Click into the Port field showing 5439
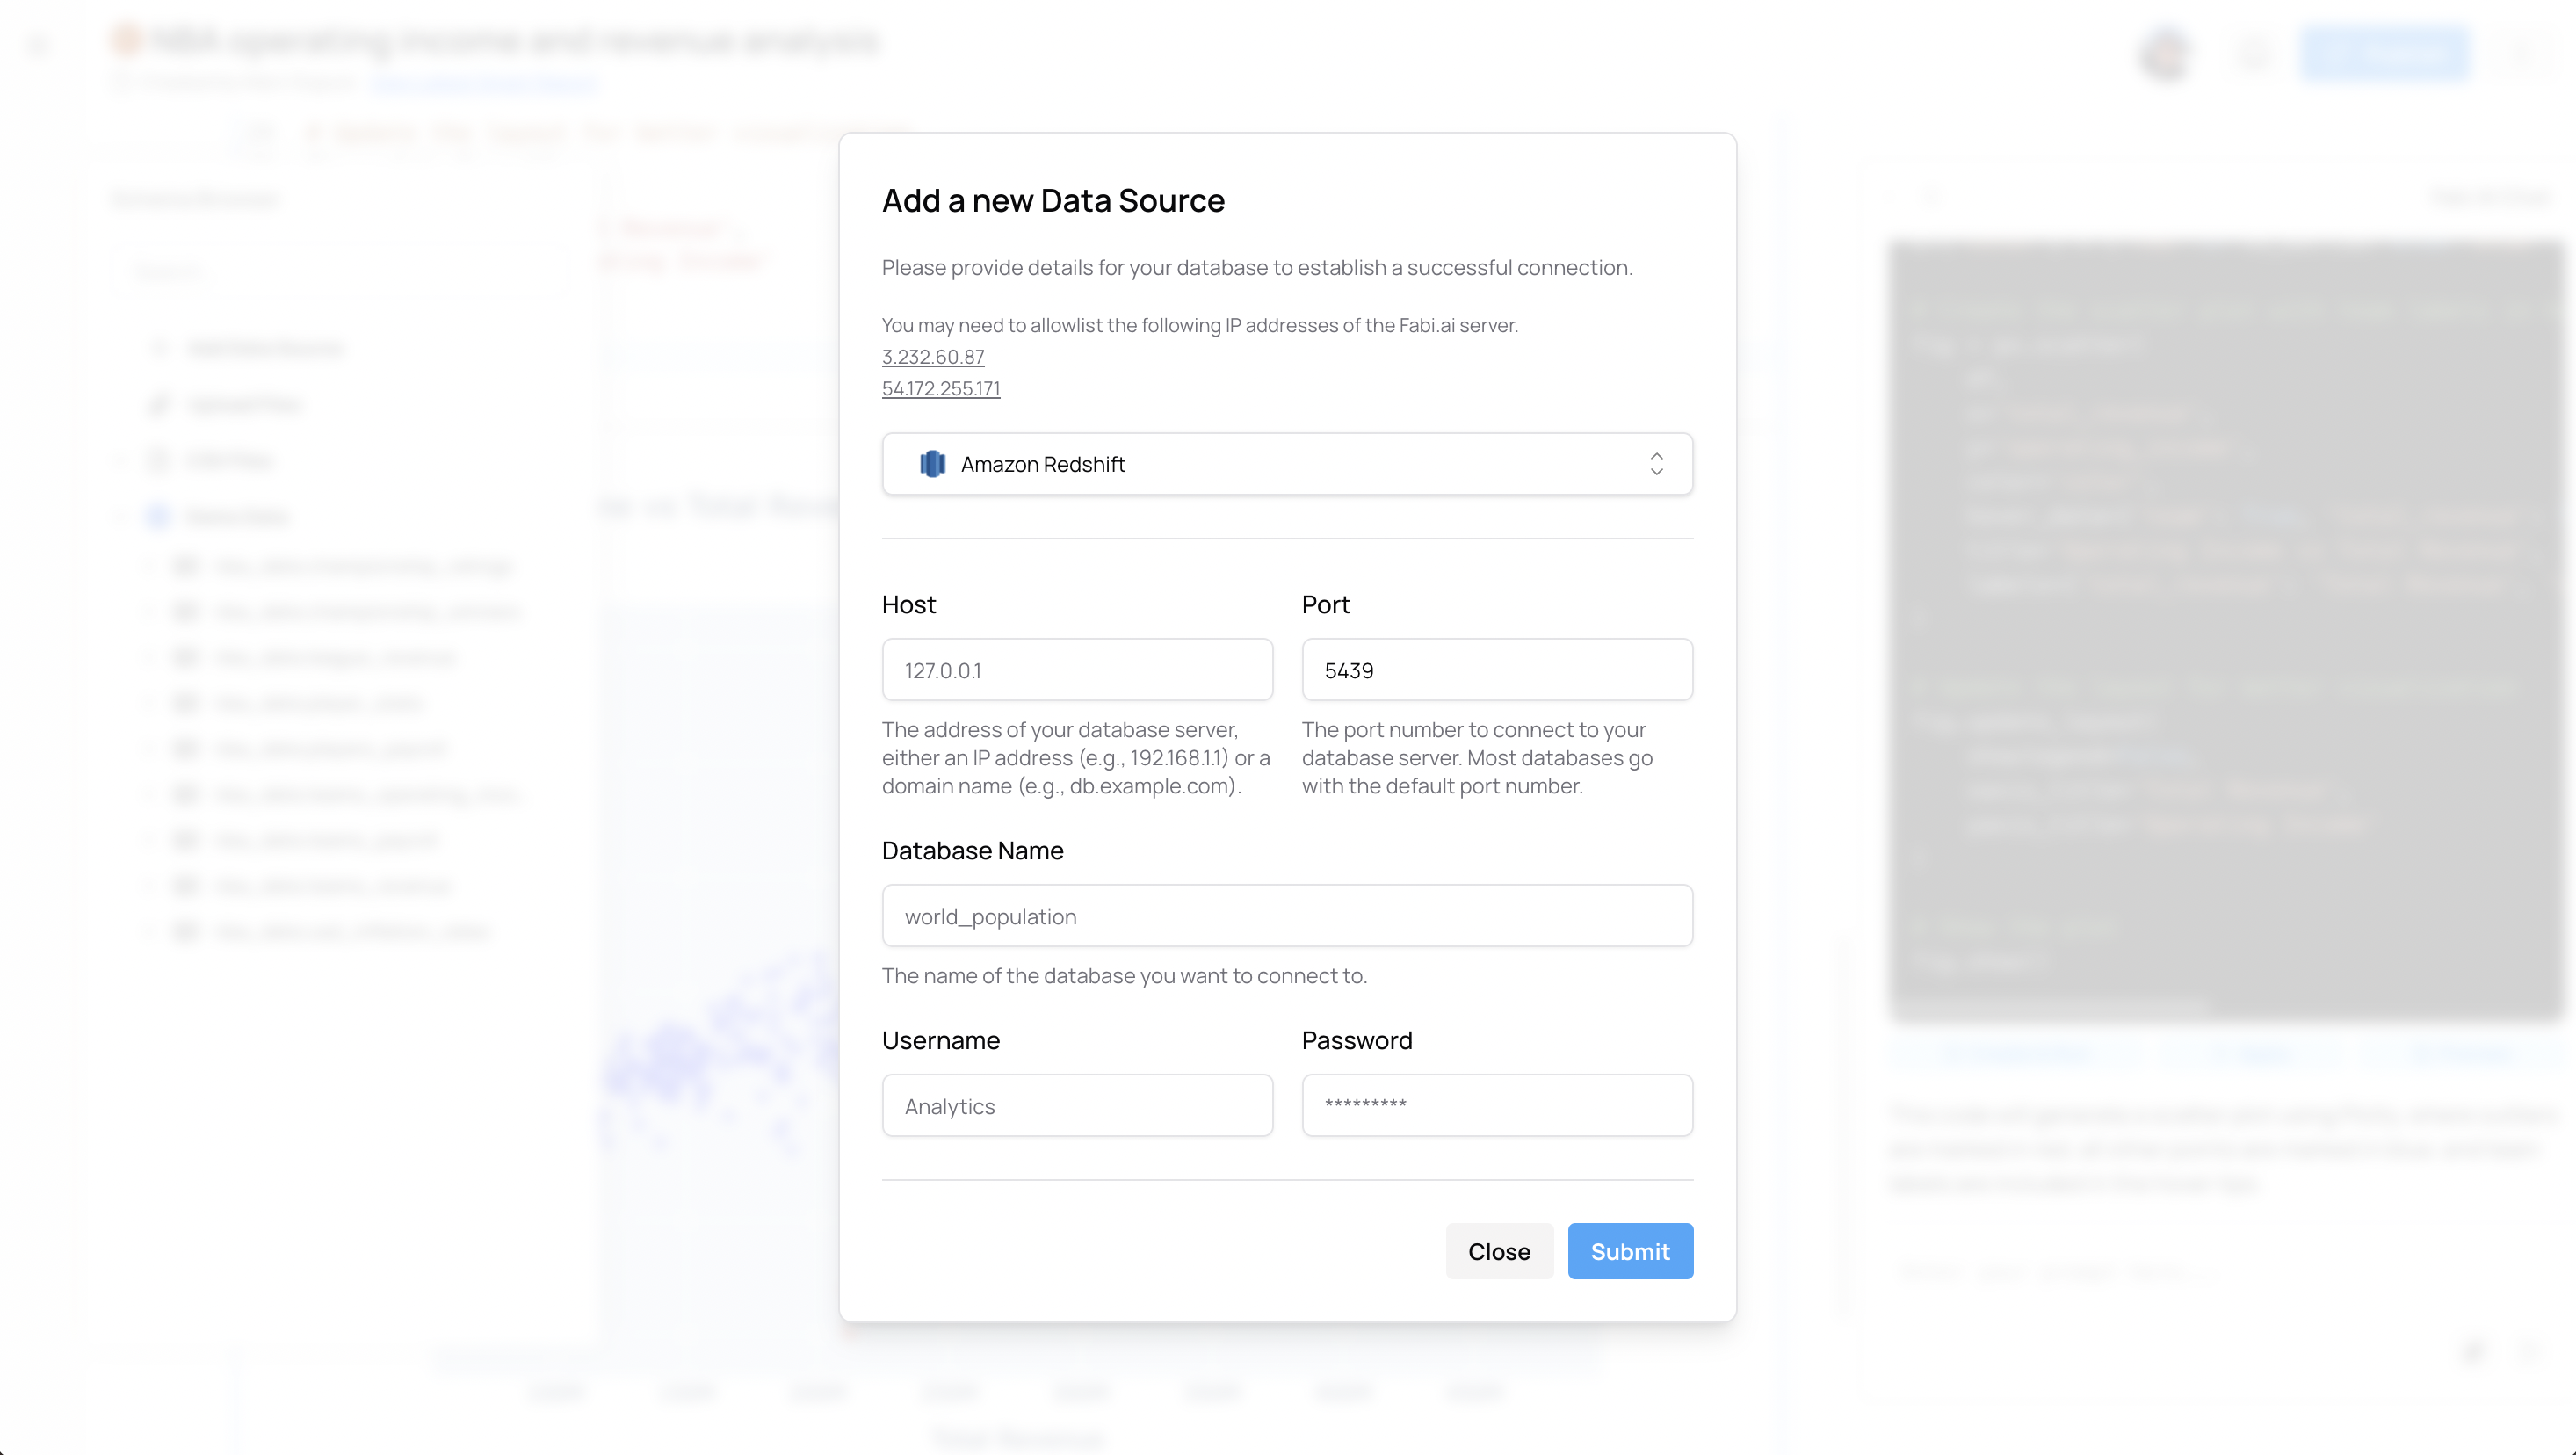This screenshot has height=1455, width=2576. point(1496,670)
